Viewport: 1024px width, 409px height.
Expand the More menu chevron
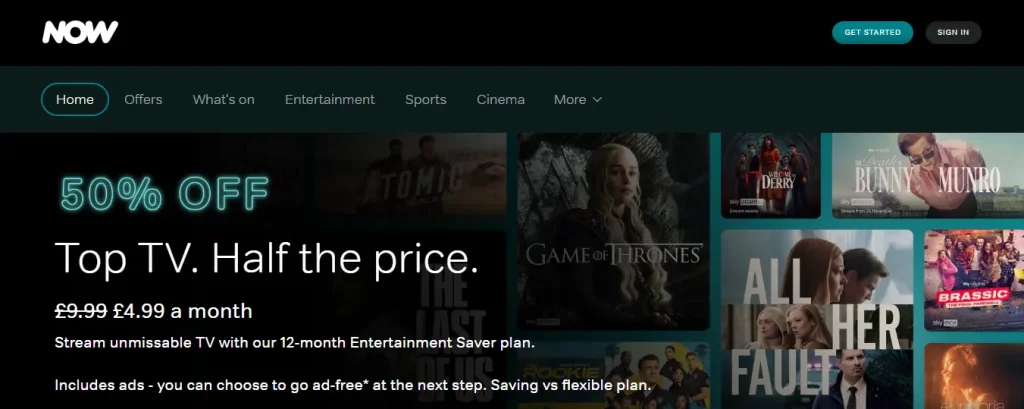[597, 100]
